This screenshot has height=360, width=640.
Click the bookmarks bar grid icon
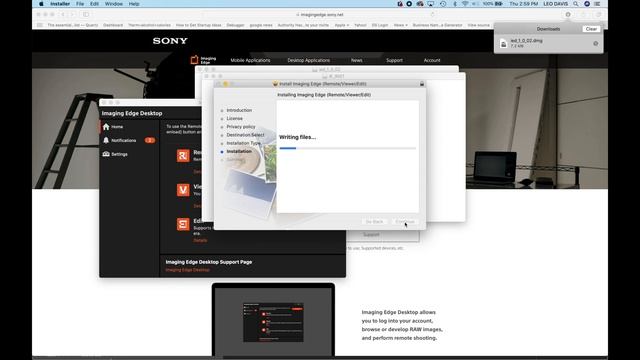[x=40, y=25]
